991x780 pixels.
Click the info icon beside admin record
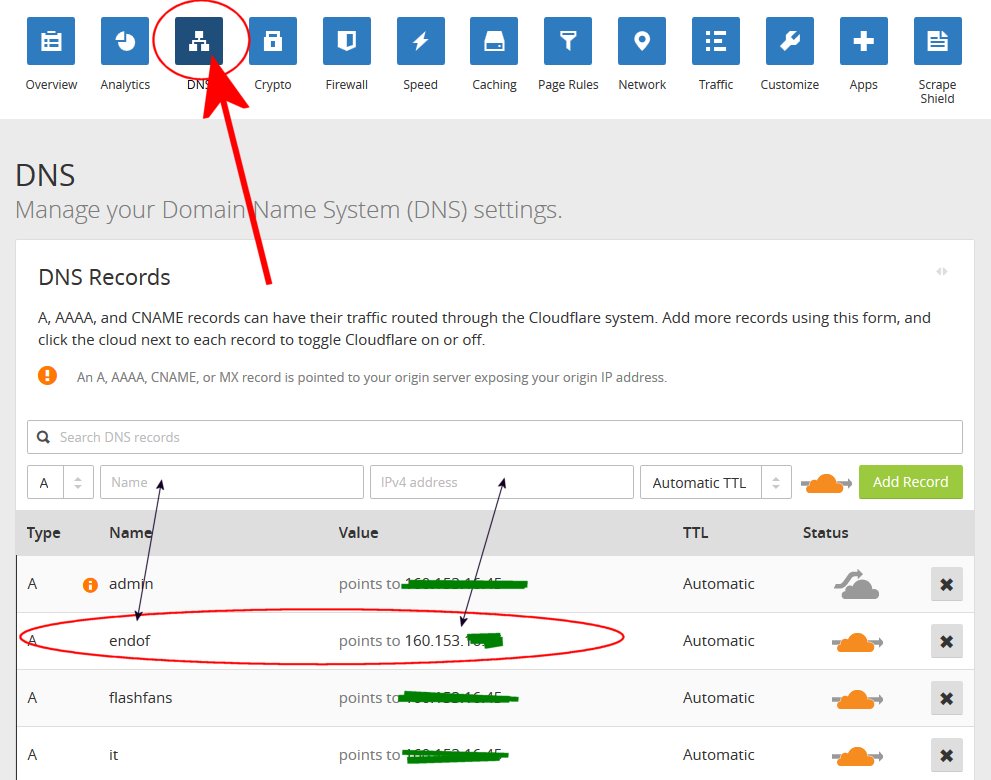[x=90, y=585]
